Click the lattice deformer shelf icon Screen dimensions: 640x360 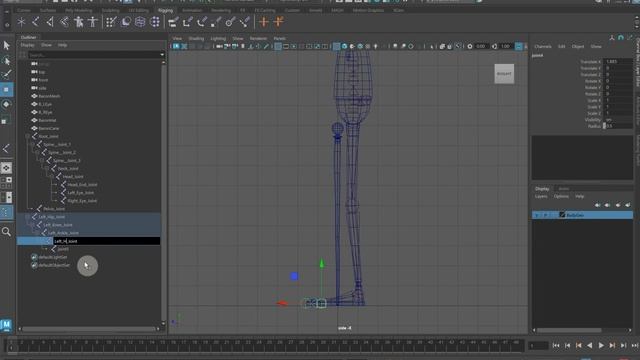[140, 22]
